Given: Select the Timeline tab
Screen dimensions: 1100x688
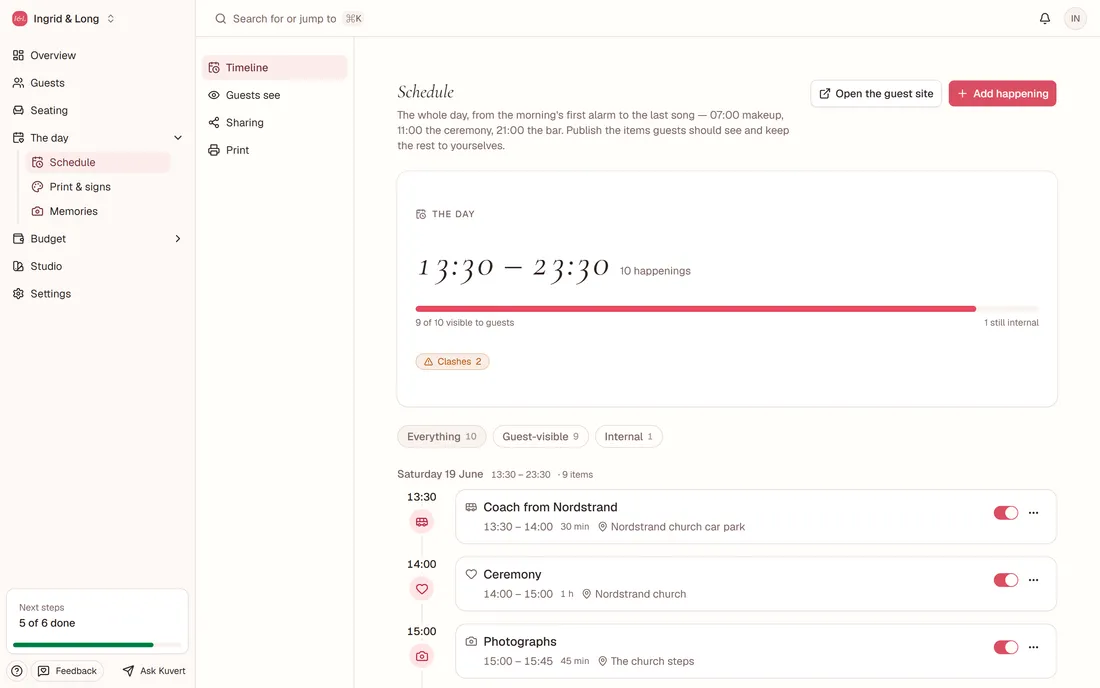Looking at the screenshot, I should 274,67.
